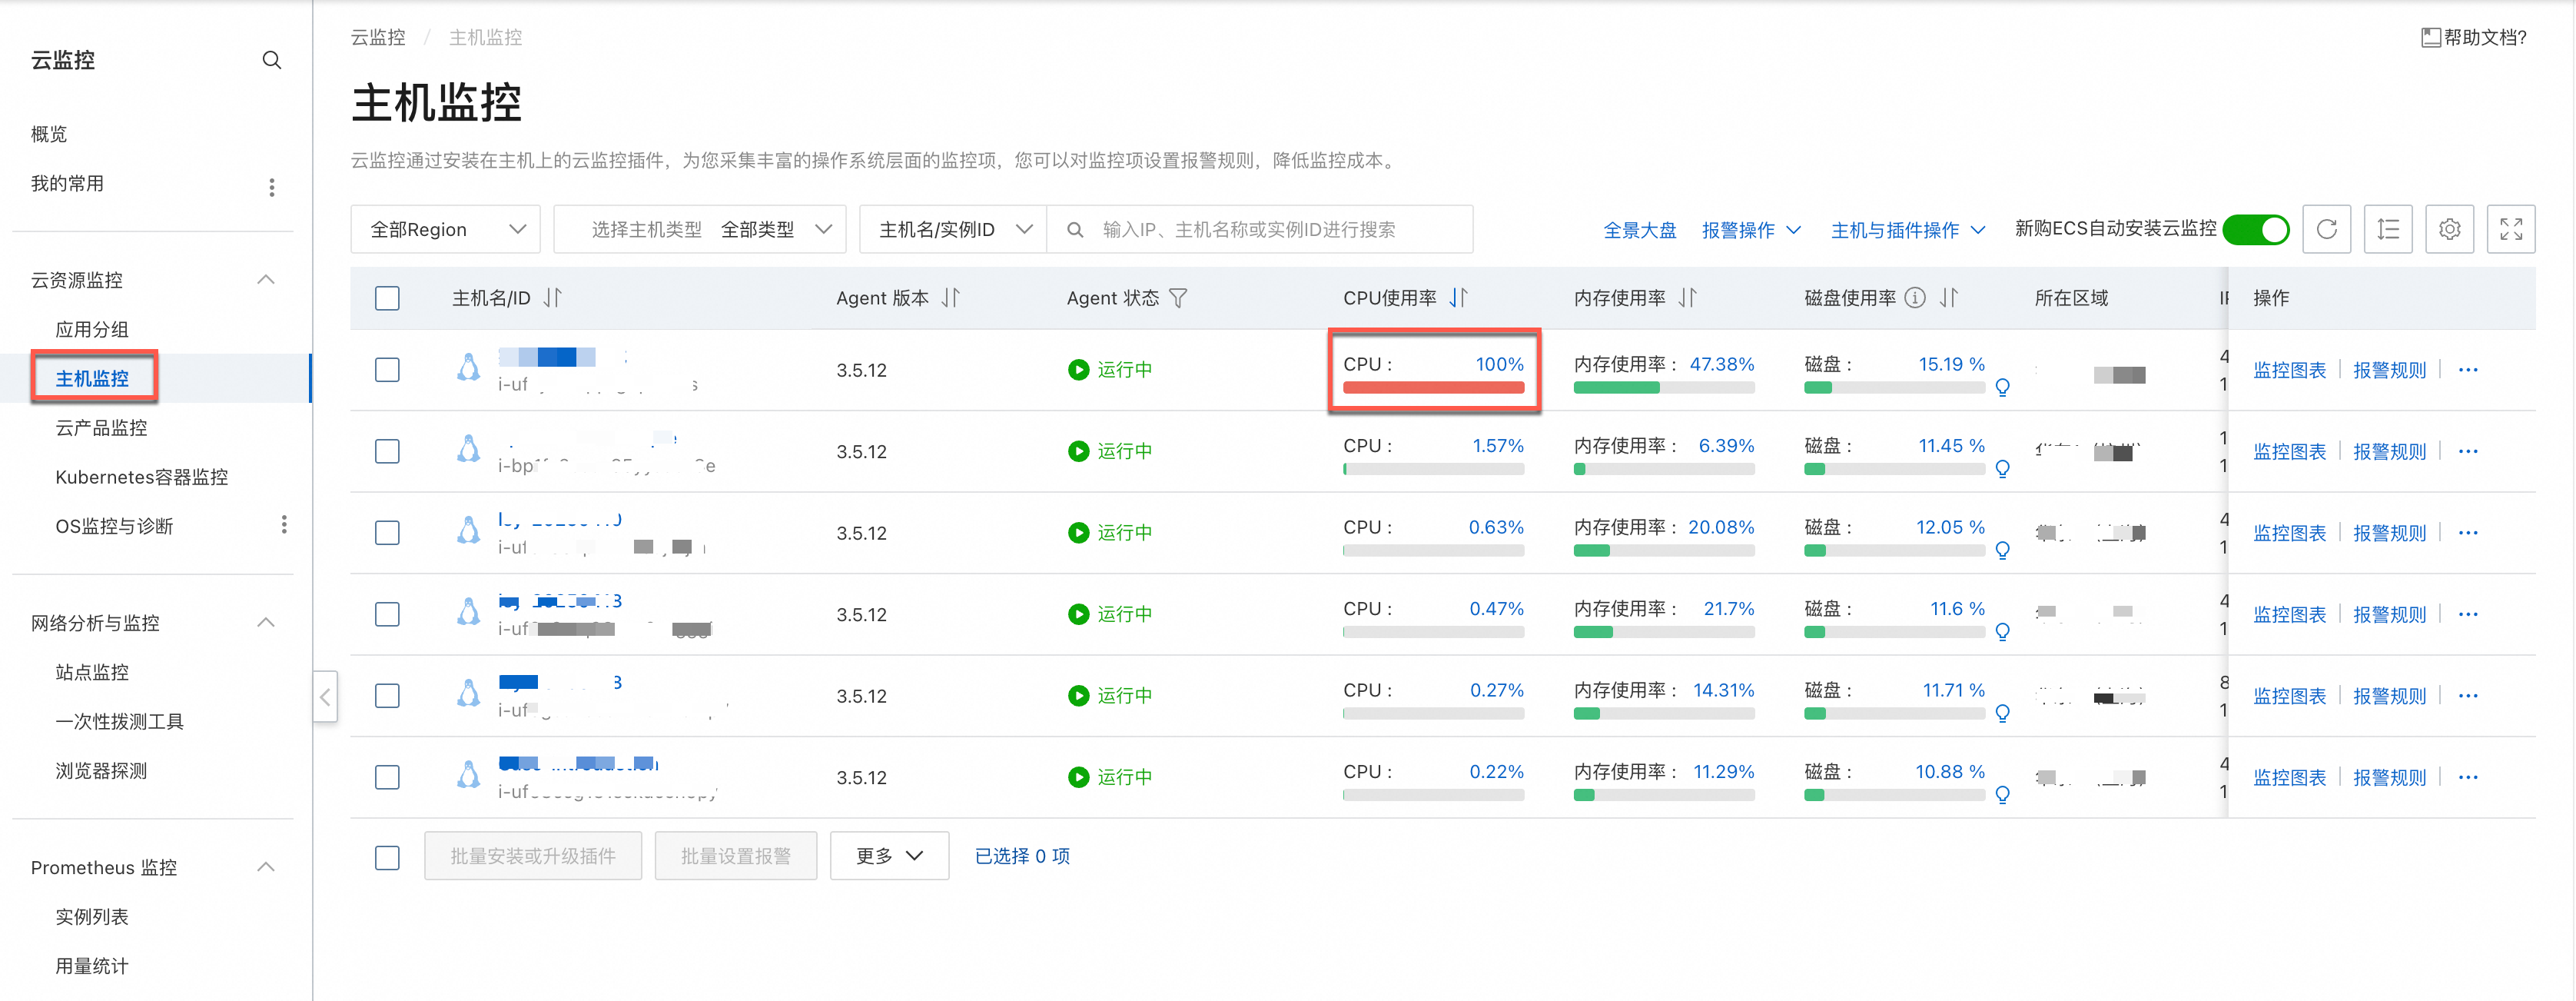Open the 我的常用 more-options dots
This screenshot has height=1001, width=2576.
[272, 187]
